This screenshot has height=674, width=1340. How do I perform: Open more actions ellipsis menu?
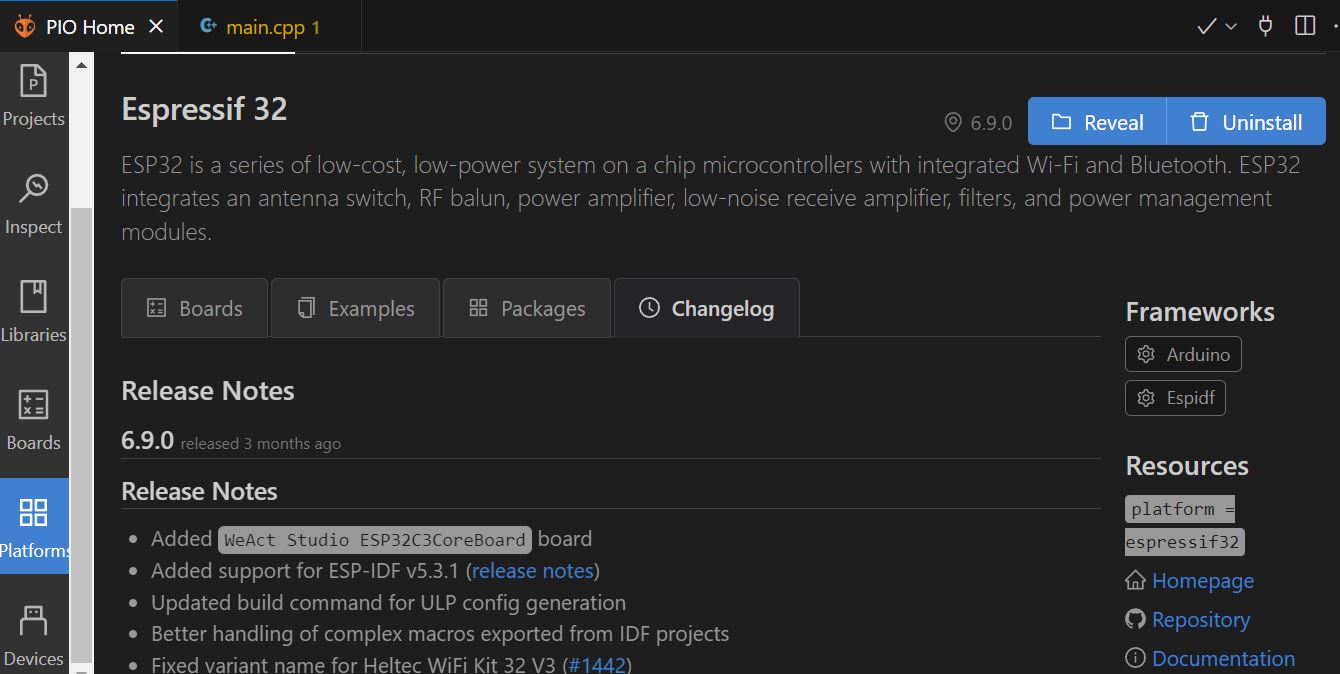pos(1334,26)
